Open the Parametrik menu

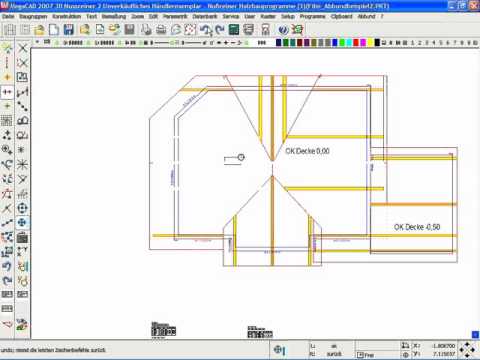(175, 16)
